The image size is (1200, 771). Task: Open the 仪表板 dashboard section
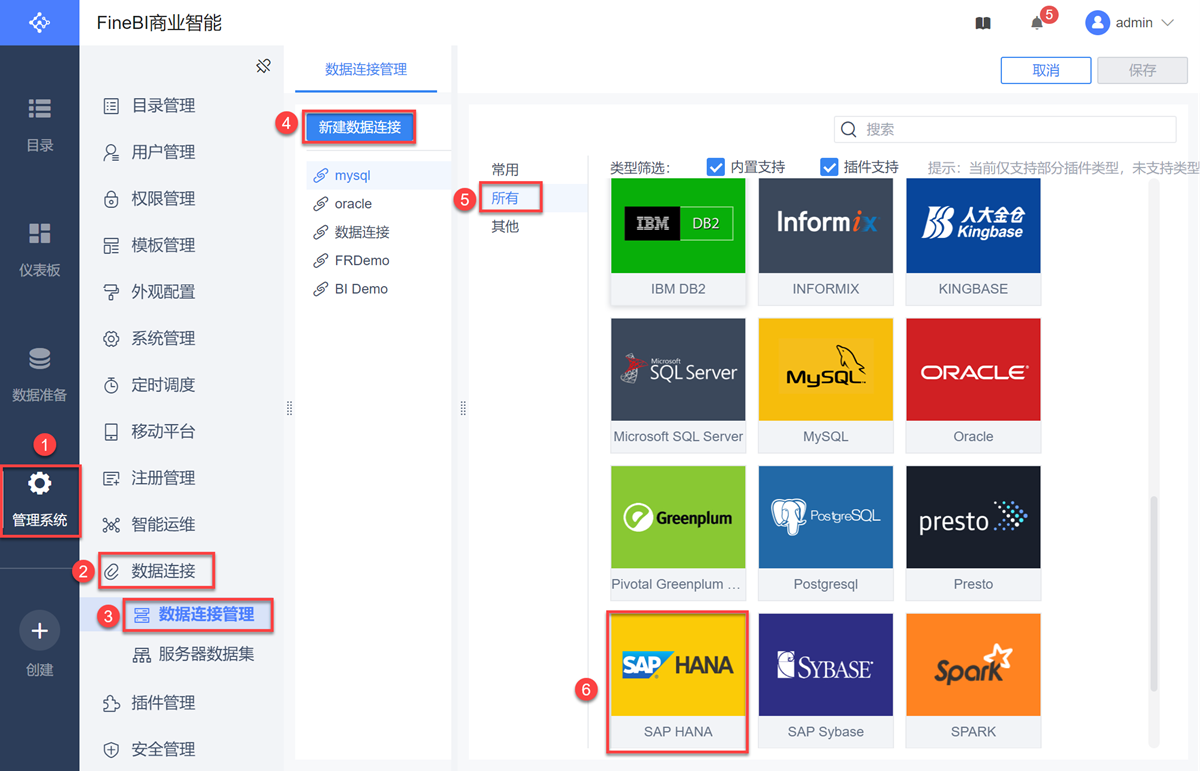[39, 249]
